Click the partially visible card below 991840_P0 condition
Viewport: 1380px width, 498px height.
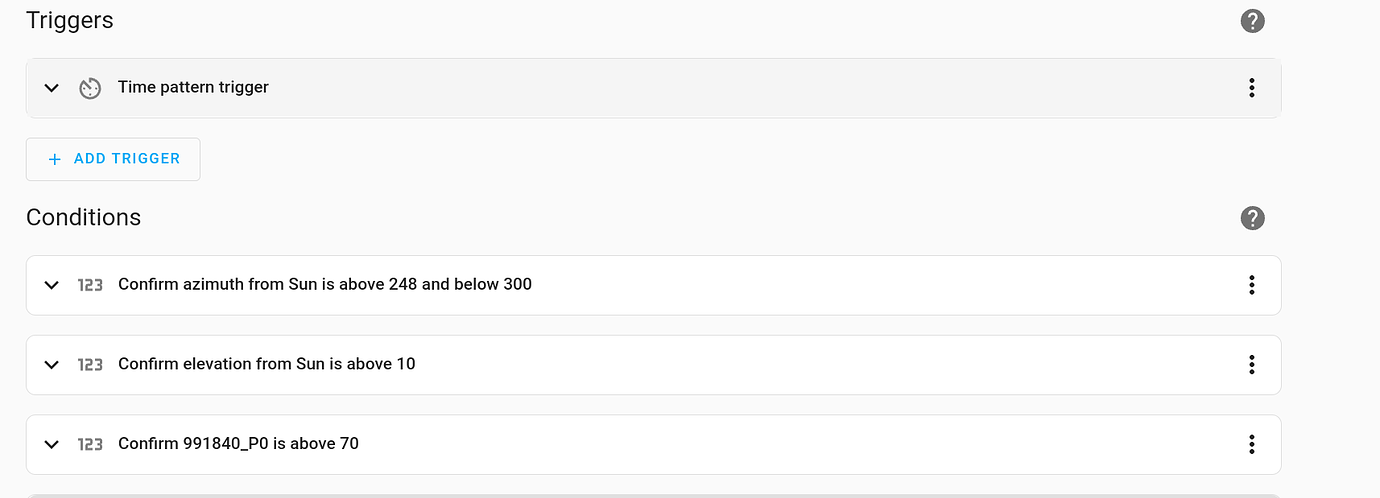click(x=653, y=495)
